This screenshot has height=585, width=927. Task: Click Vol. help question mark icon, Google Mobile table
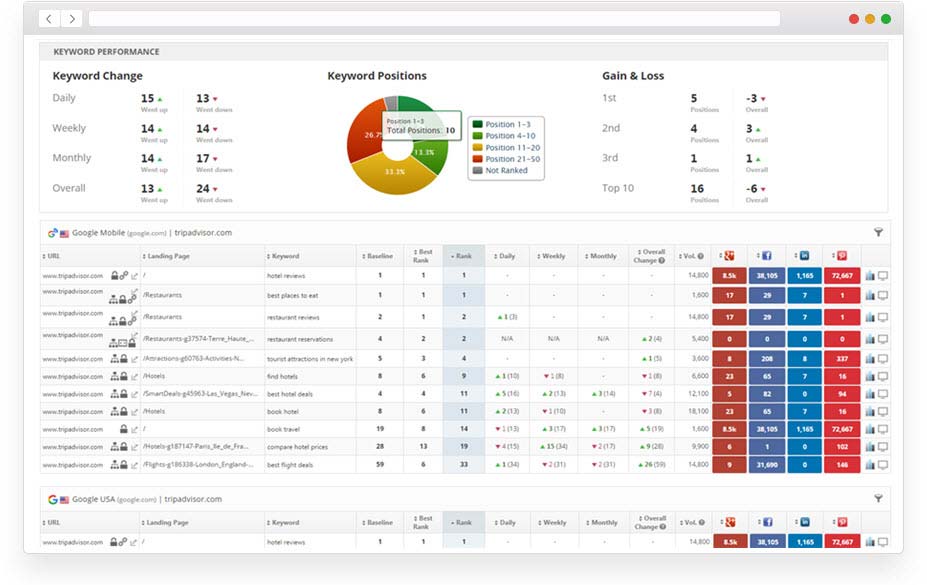pos(700,257)
